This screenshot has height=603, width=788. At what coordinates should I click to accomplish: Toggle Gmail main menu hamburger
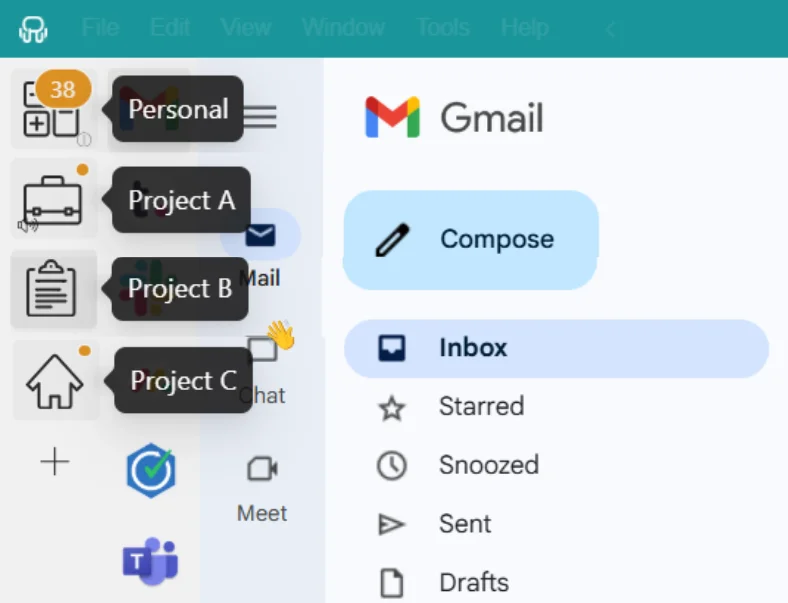(x=260, y=117)
